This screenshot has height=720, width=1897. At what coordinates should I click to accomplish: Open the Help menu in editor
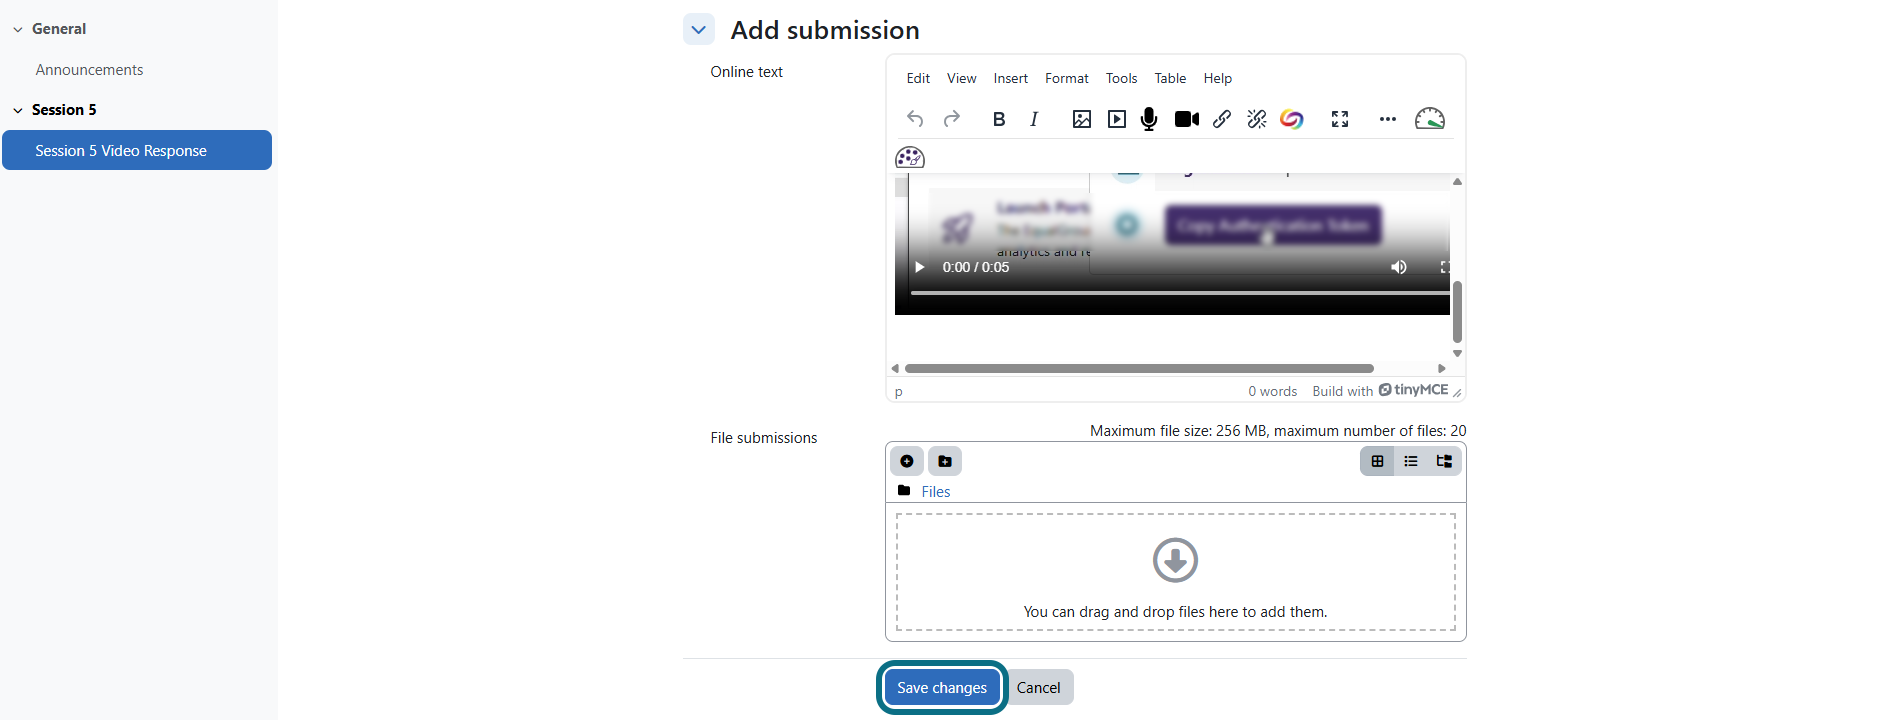pos(1218,78)
